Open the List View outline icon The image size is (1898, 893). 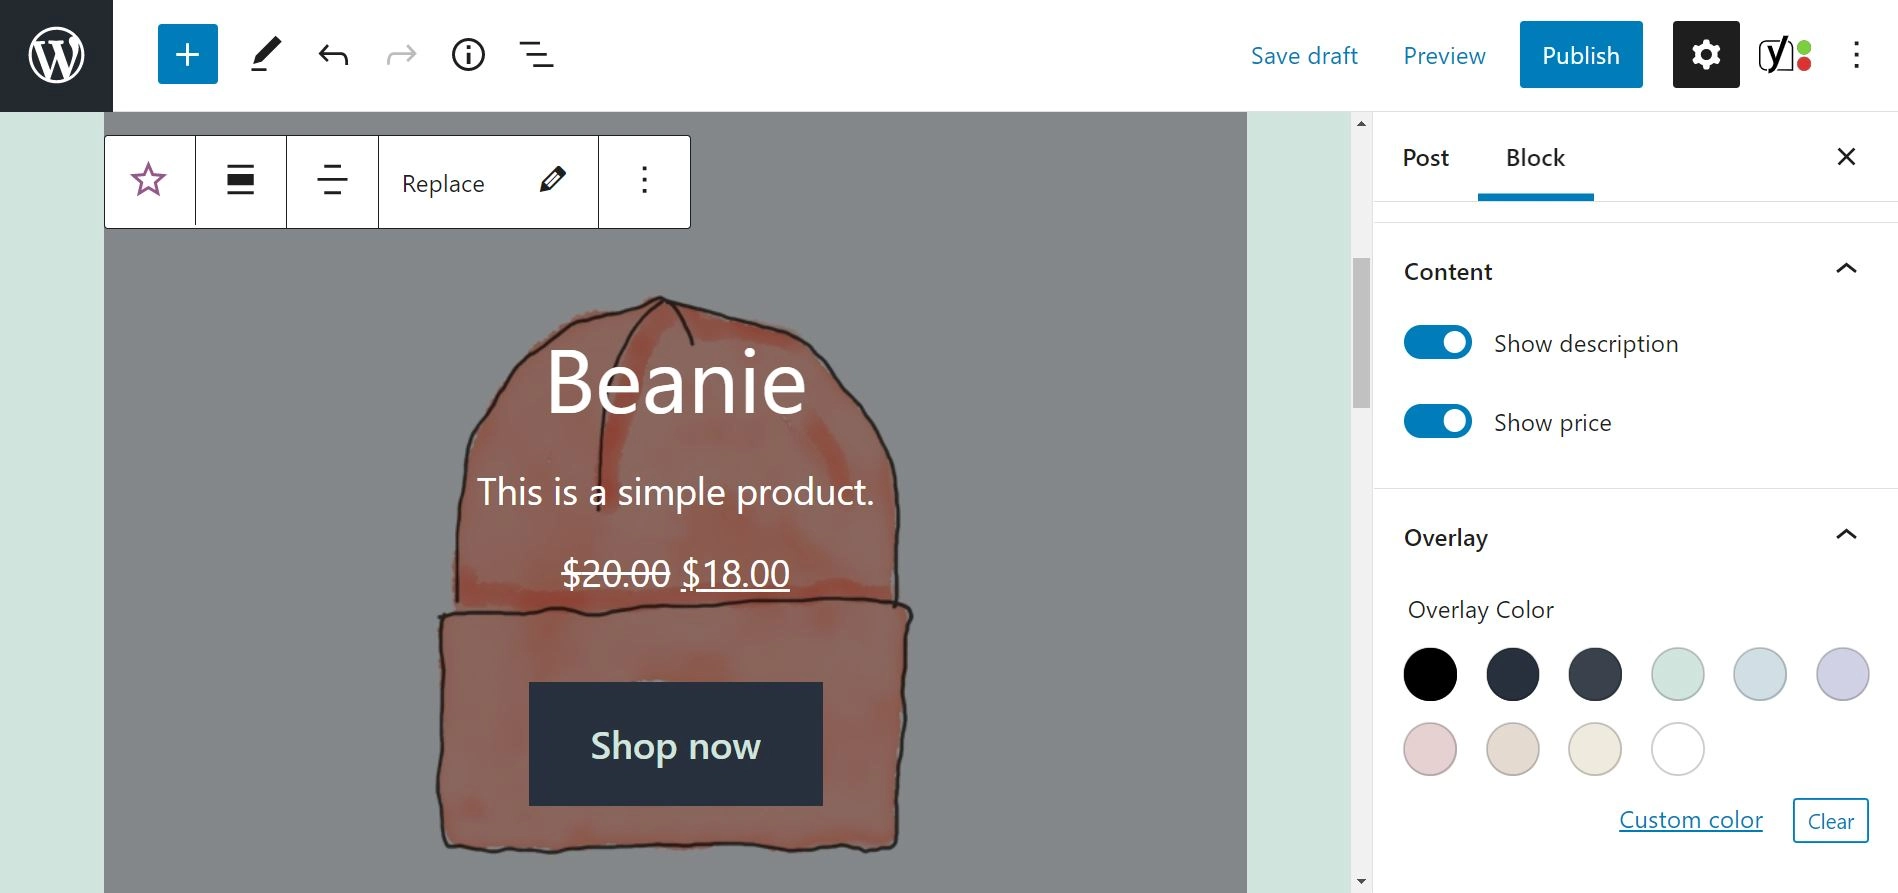536,55
